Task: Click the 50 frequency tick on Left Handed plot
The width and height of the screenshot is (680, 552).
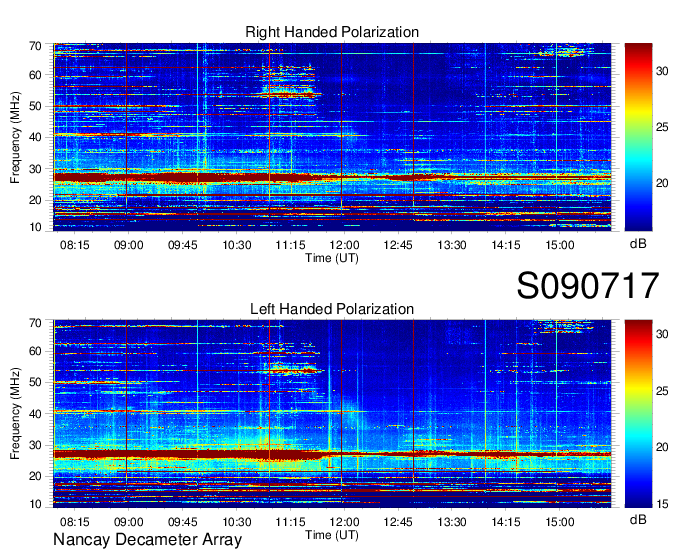Action: click(x=35, y=382)
